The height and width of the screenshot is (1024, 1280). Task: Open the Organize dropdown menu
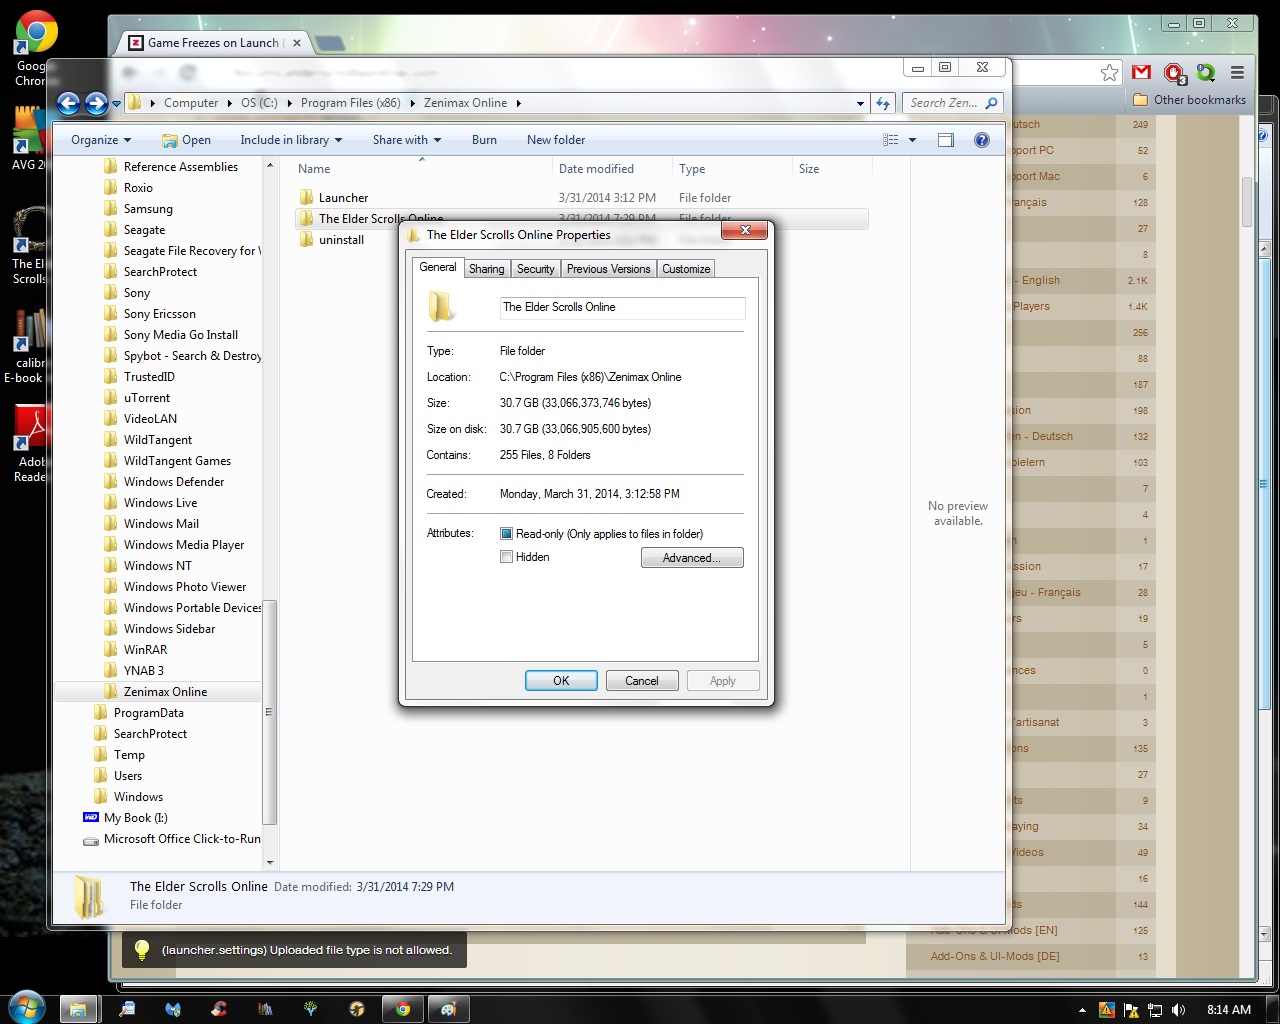tap(101, 140)
